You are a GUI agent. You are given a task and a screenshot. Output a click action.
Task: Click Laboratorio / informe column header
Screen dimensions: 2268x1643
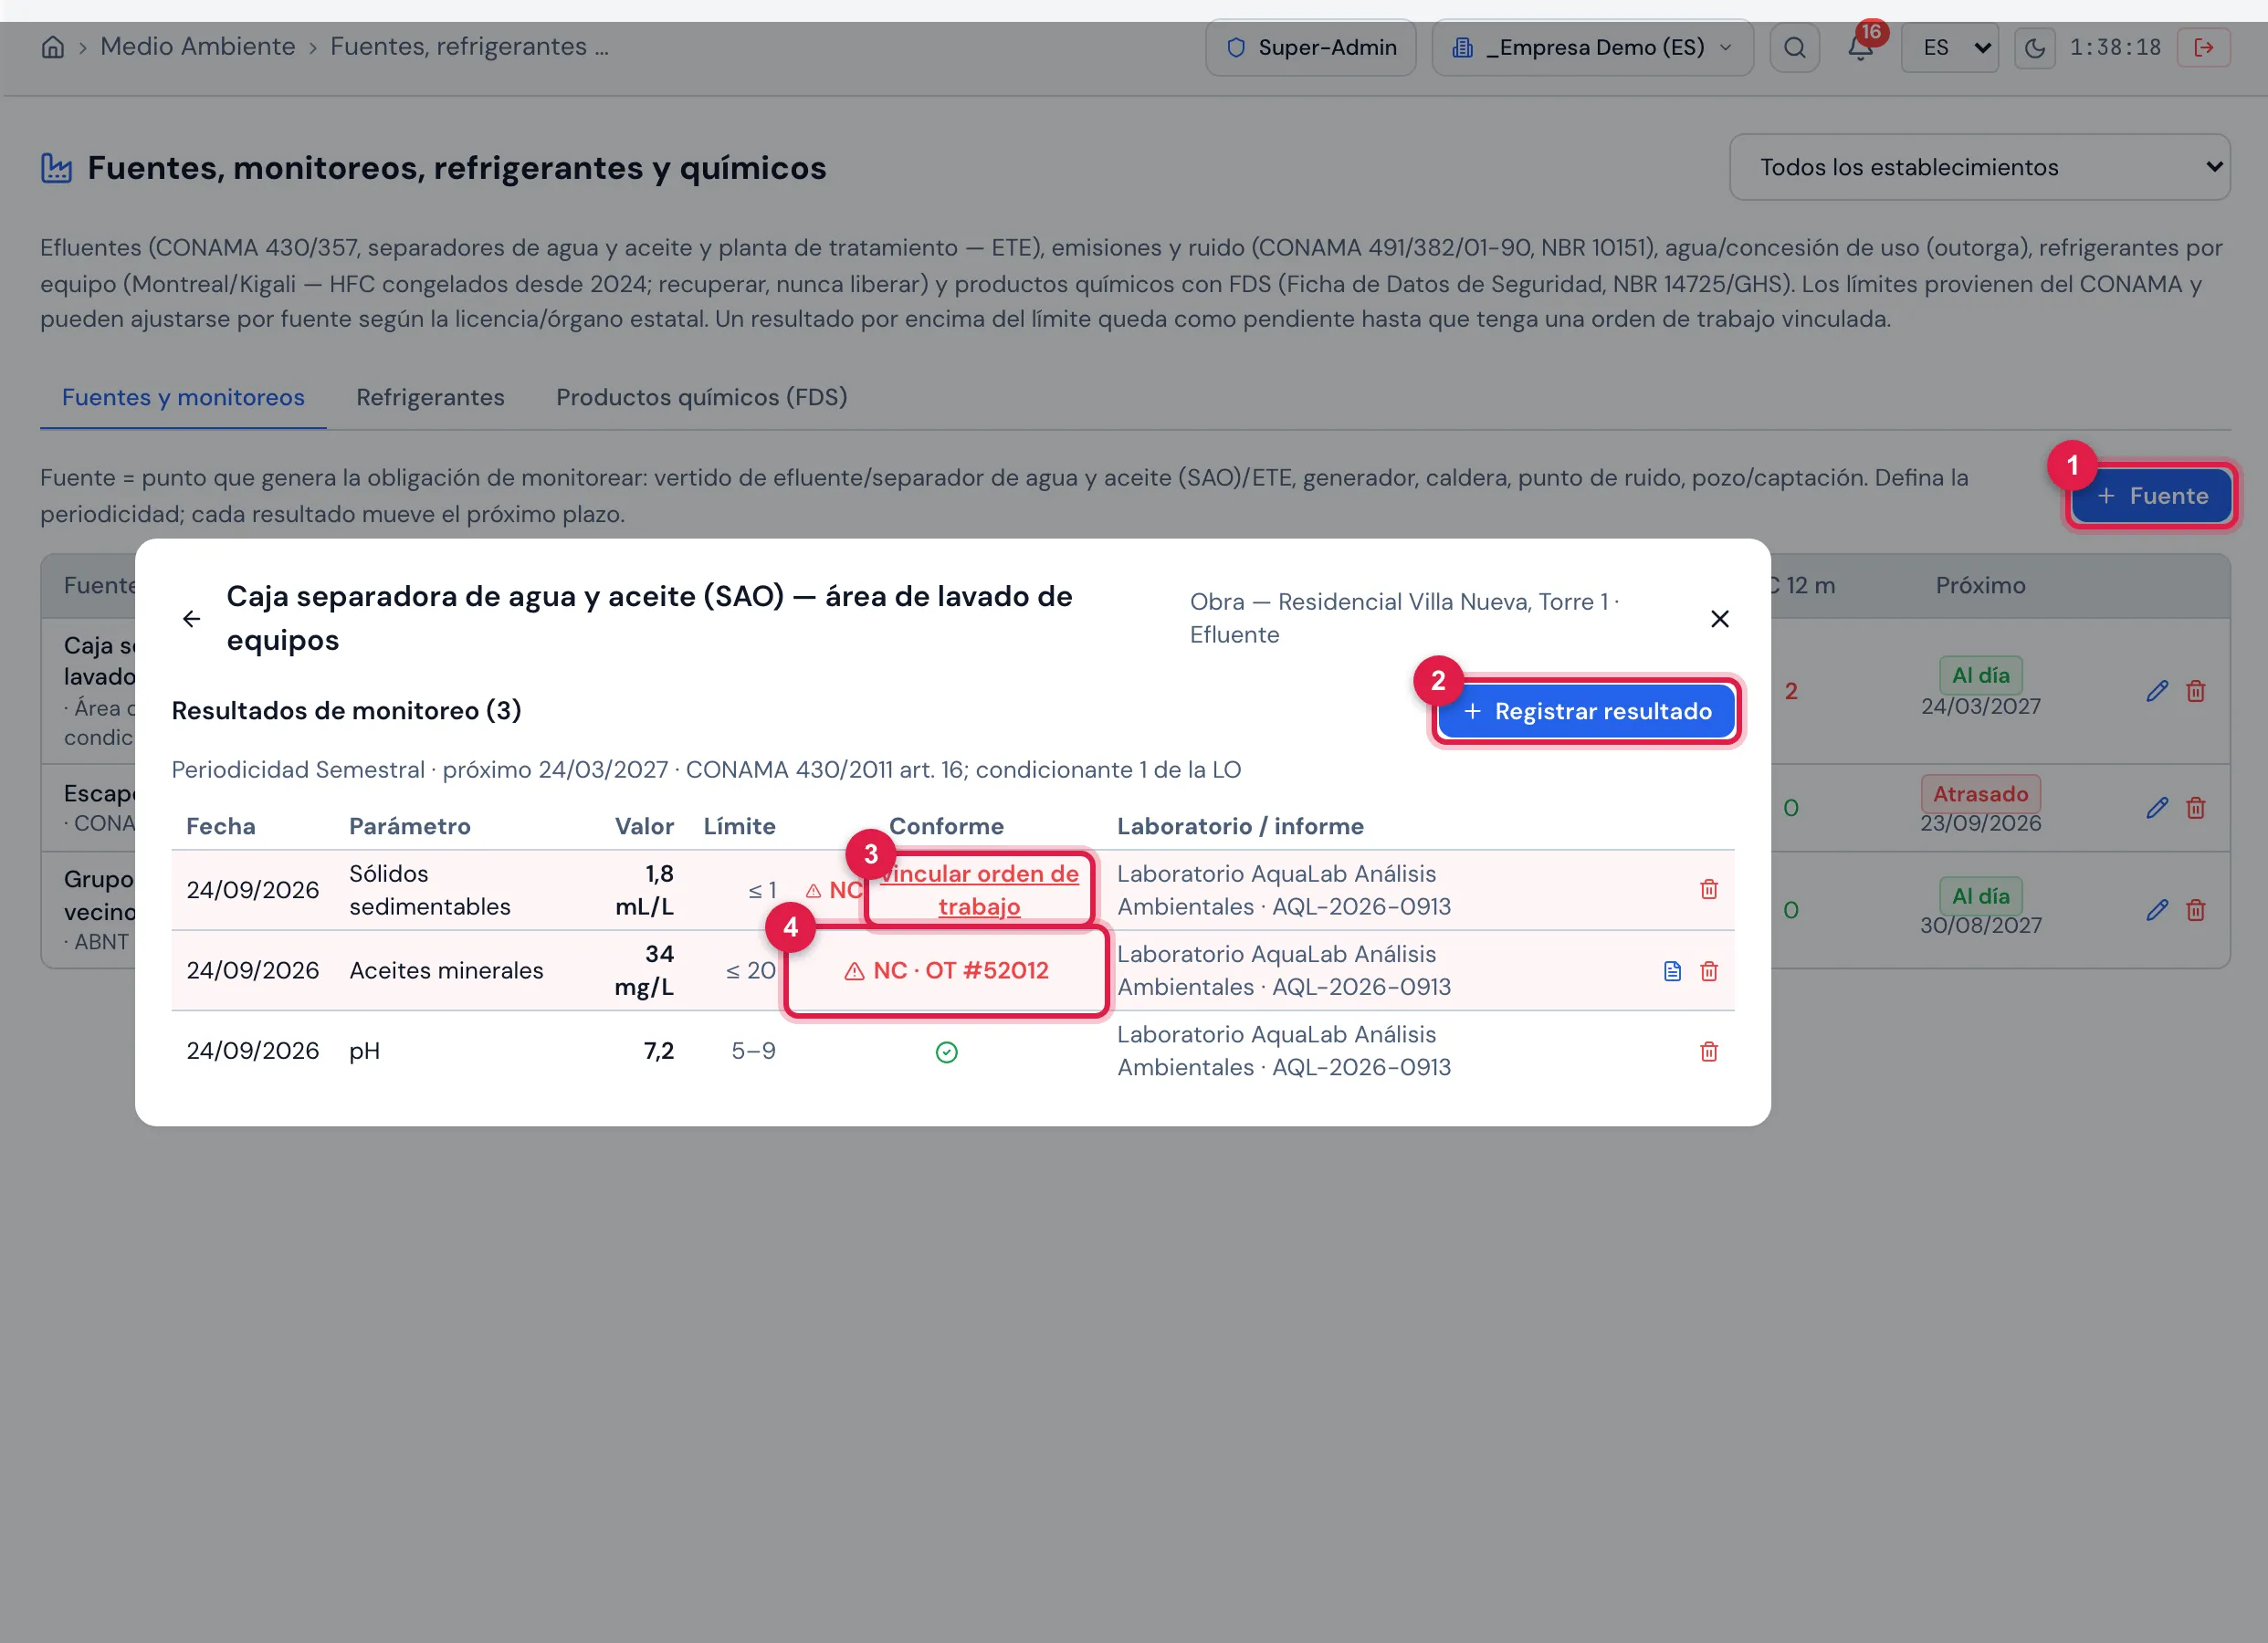[x=1240, y=826]
